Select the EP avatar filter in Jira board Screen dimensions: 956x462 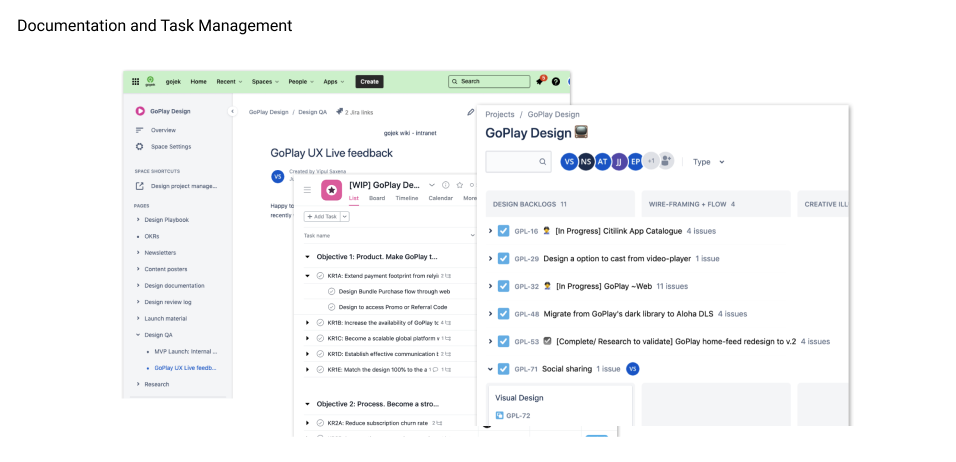pos(635,162)
